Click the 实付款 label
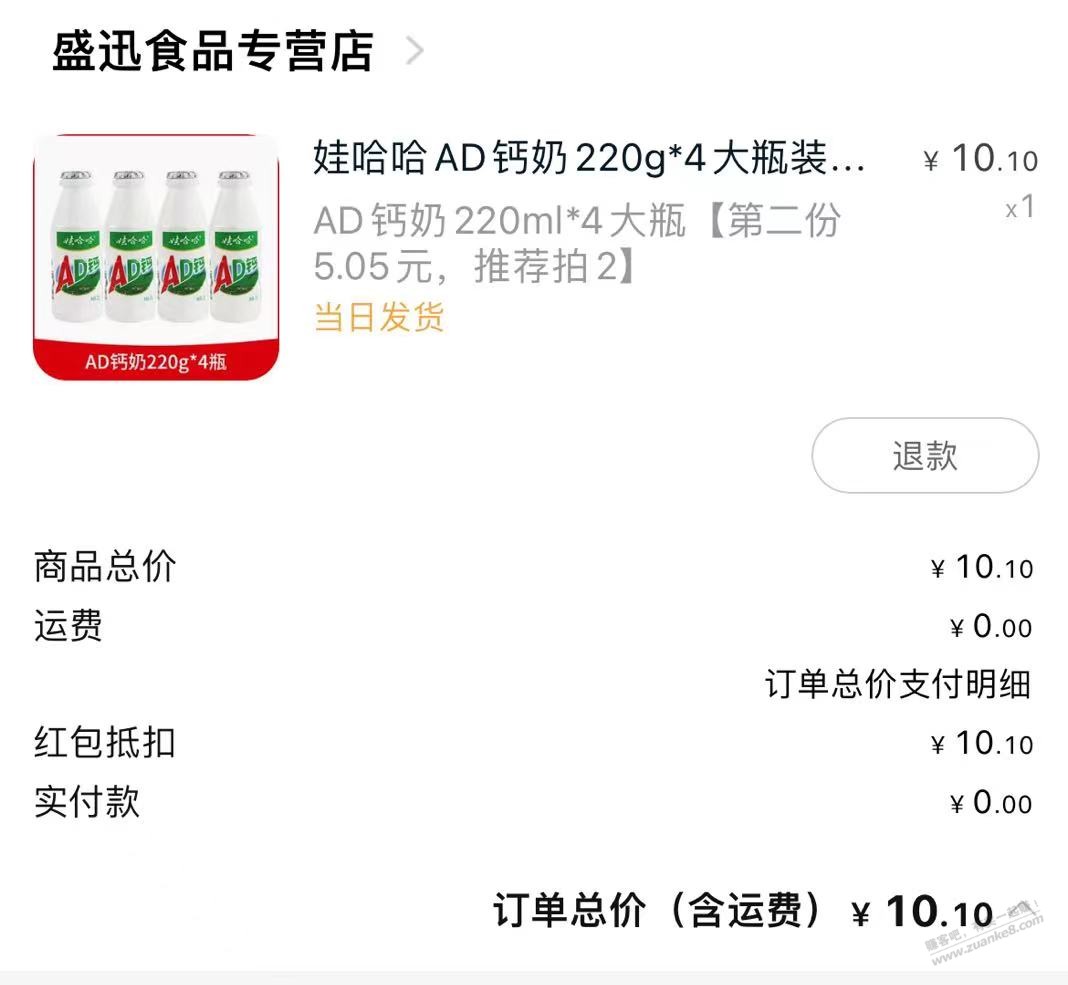 87,802
